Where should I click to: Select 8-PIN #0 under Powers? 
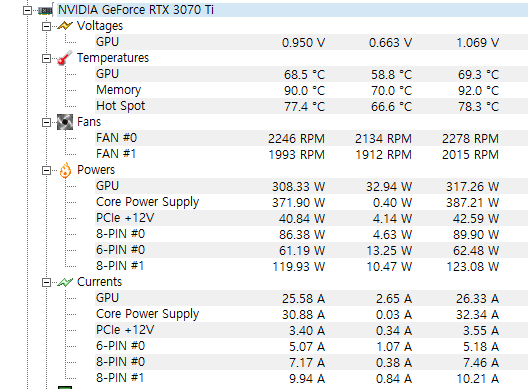coord(121,234)
